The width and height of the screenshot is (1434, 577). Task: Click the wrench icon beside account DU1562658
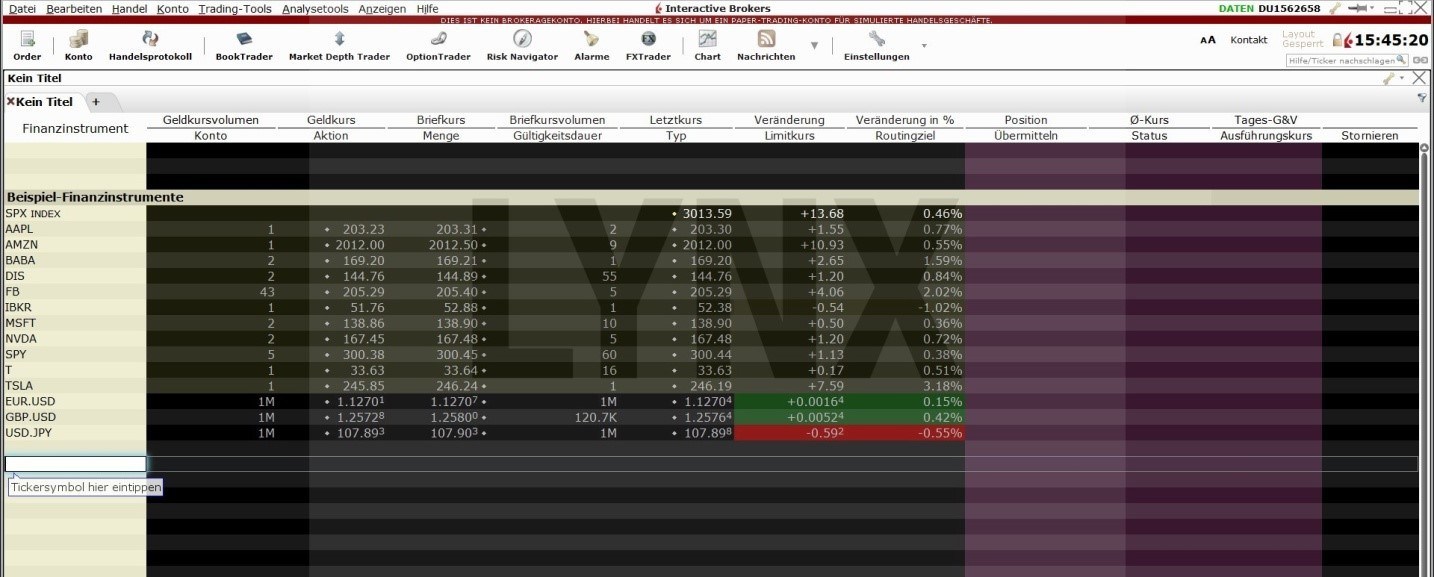coord(1335,8)
